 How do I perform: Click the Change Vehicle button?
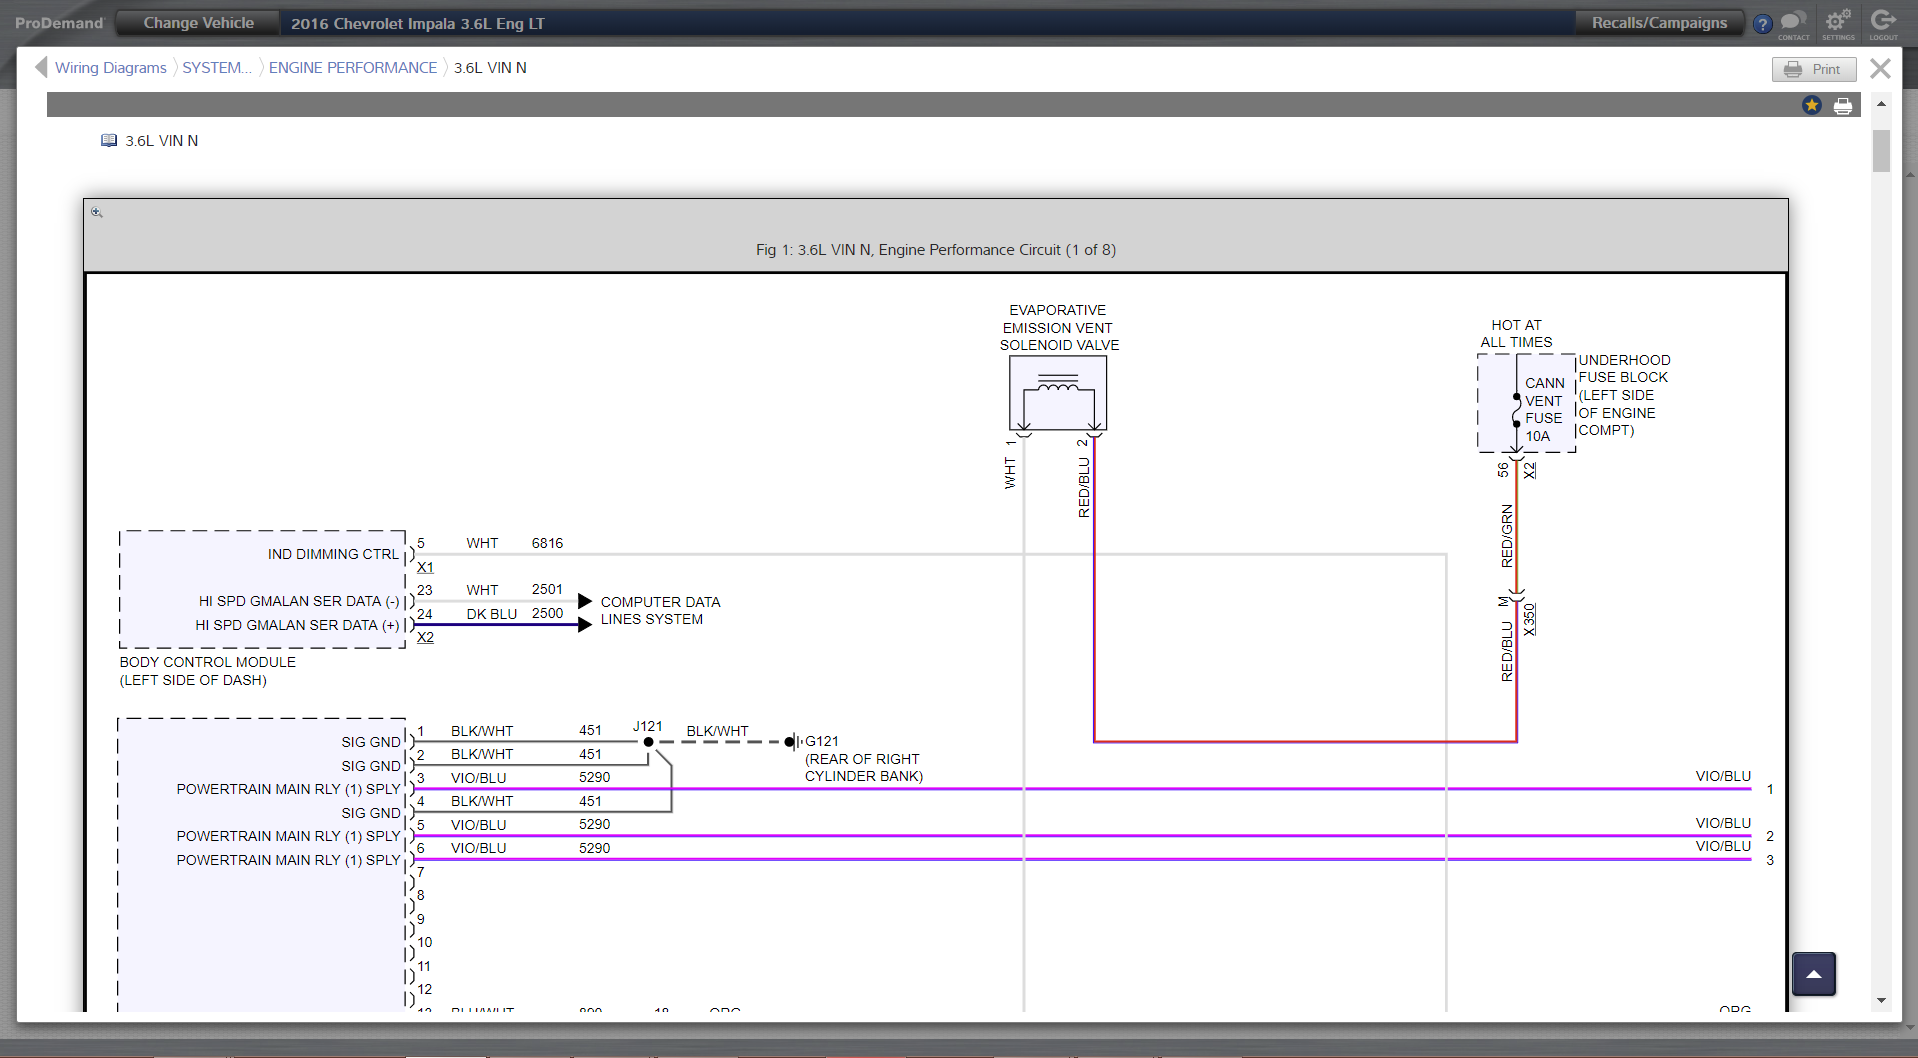198,23
